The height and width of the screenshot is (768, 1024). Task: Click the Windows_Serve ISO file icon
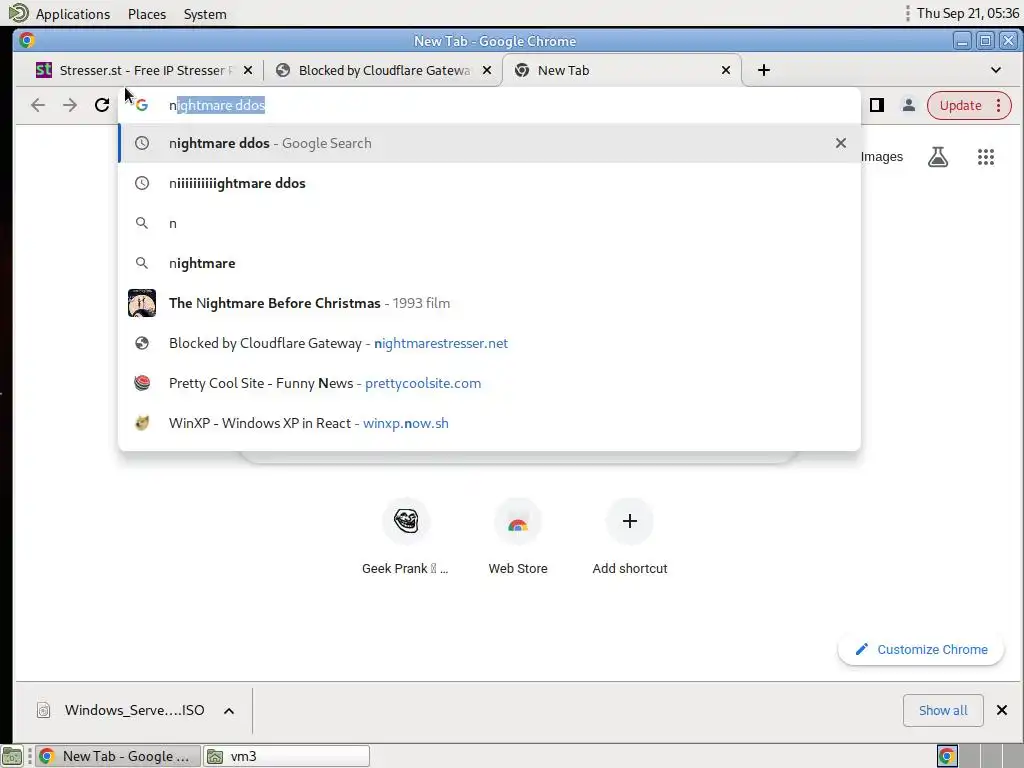click(44, 710)
